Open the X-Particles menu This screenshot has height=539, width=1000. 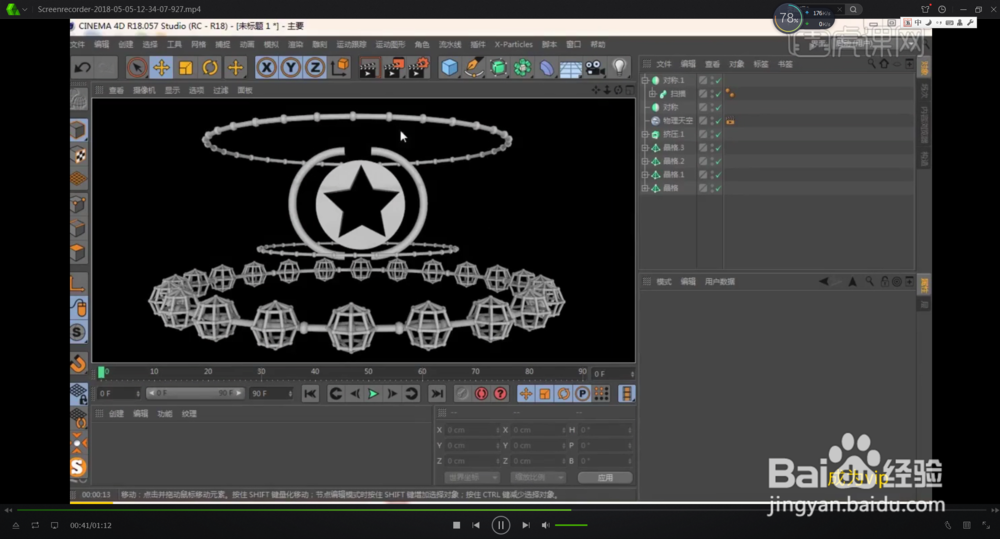click(513, 45)
